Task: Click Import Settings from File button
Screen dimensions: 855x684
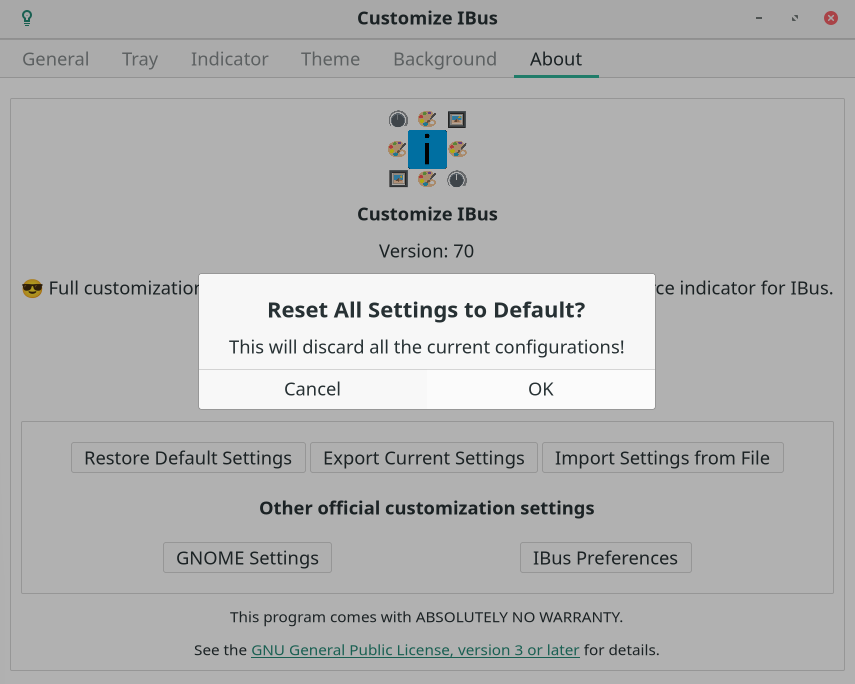Action: pos(663,458)
